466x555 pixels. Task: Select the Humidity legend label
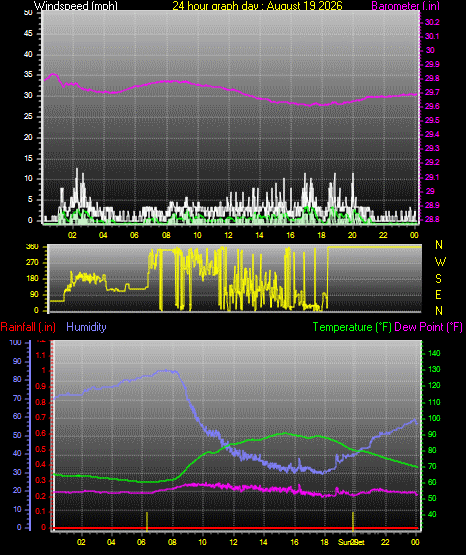coord(86,327)
